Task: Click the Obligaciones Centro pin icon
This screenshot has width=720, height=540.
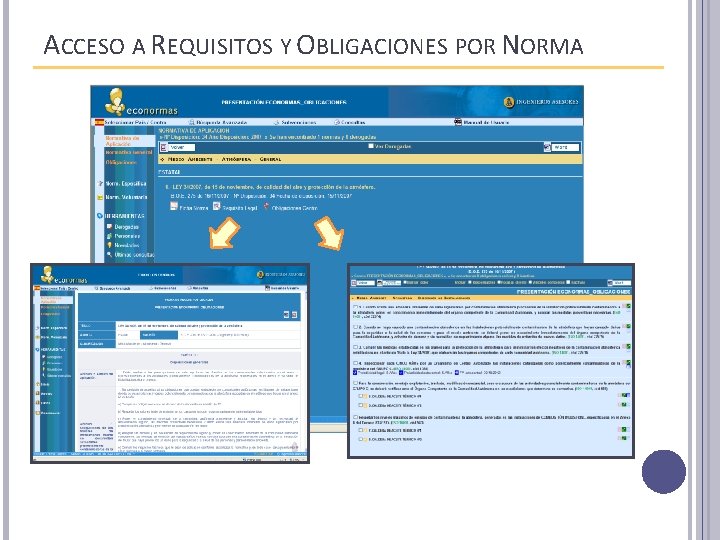Action: (266, 207)
